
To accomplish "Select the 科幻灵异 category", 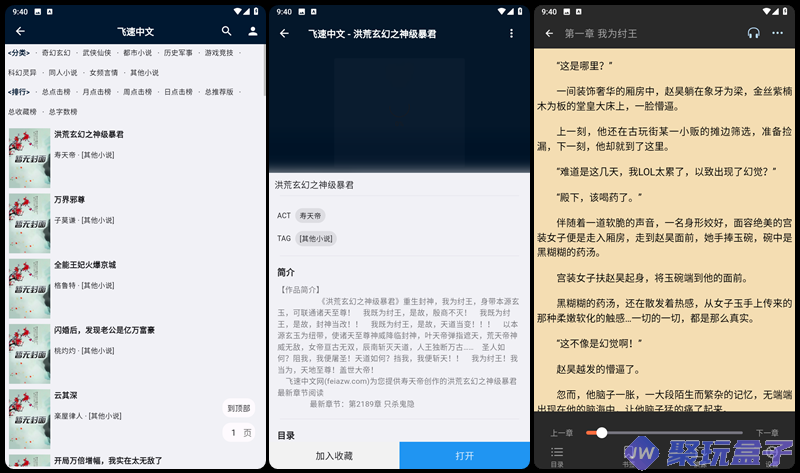I will pos(22,72).
